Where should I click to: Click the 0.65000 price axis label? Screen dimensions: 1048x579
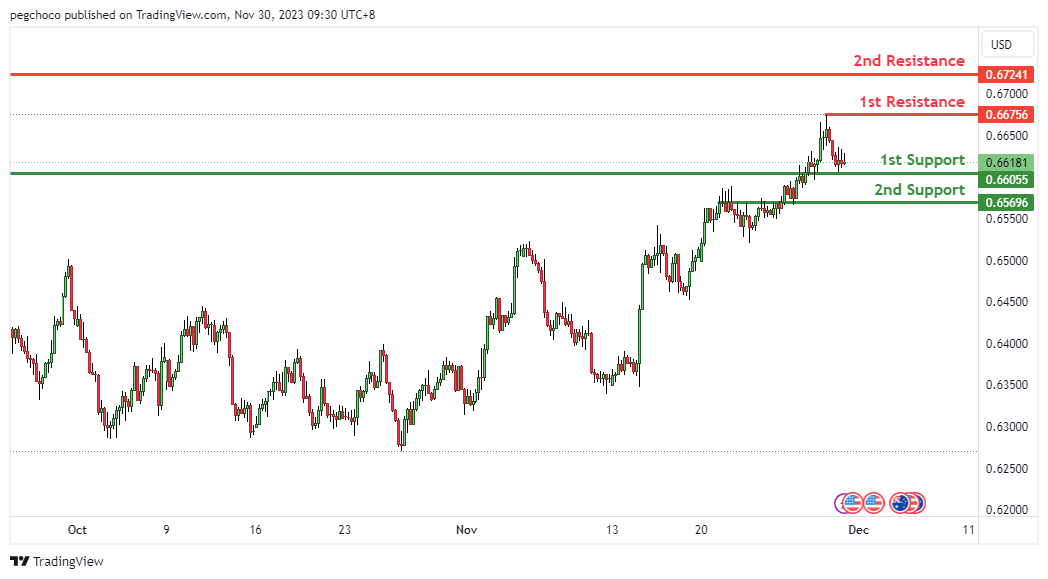coord(1006,261)
